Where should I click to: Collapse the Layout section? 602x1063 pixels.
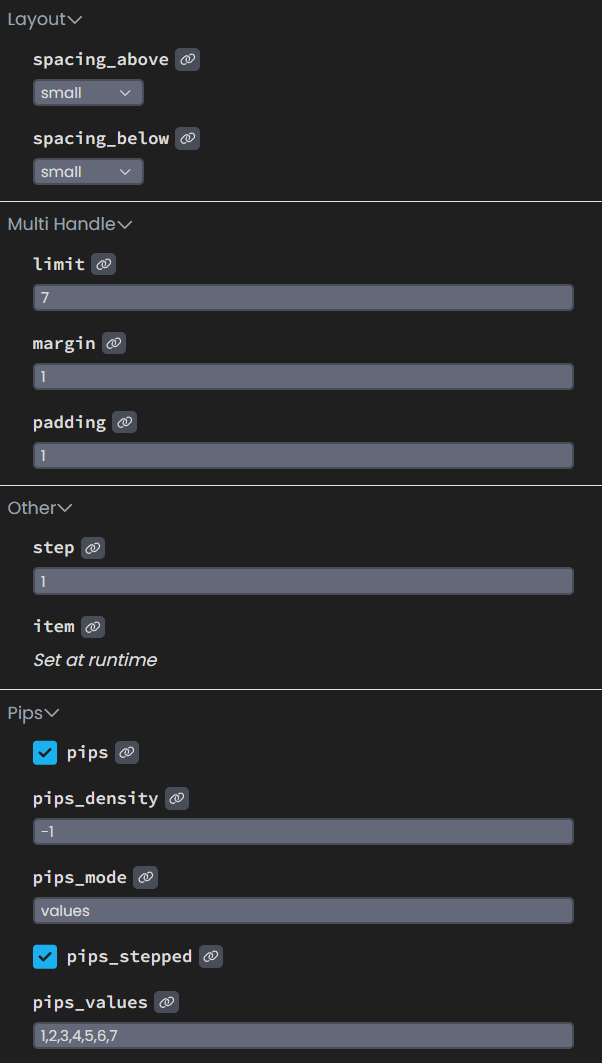point(45,18)
